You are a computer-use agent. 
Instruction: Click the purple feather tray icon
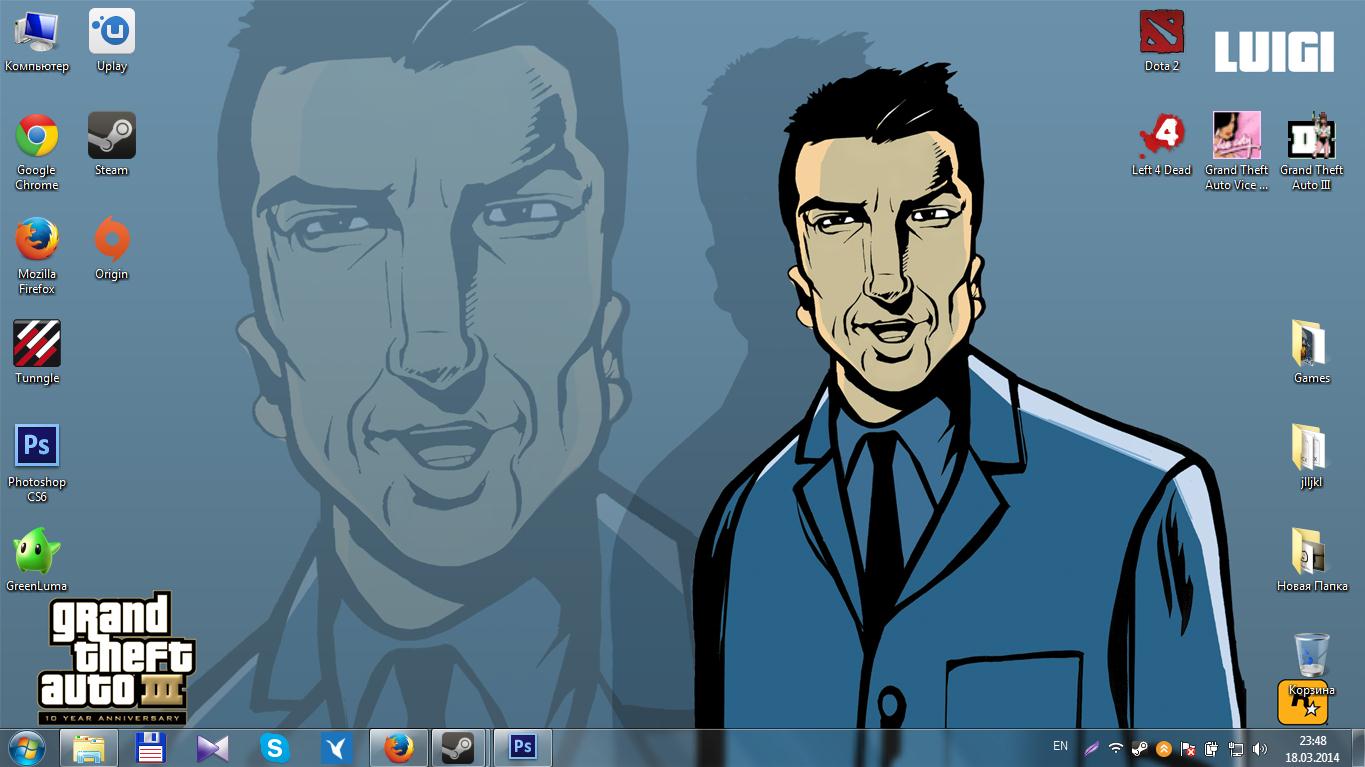1092,748
